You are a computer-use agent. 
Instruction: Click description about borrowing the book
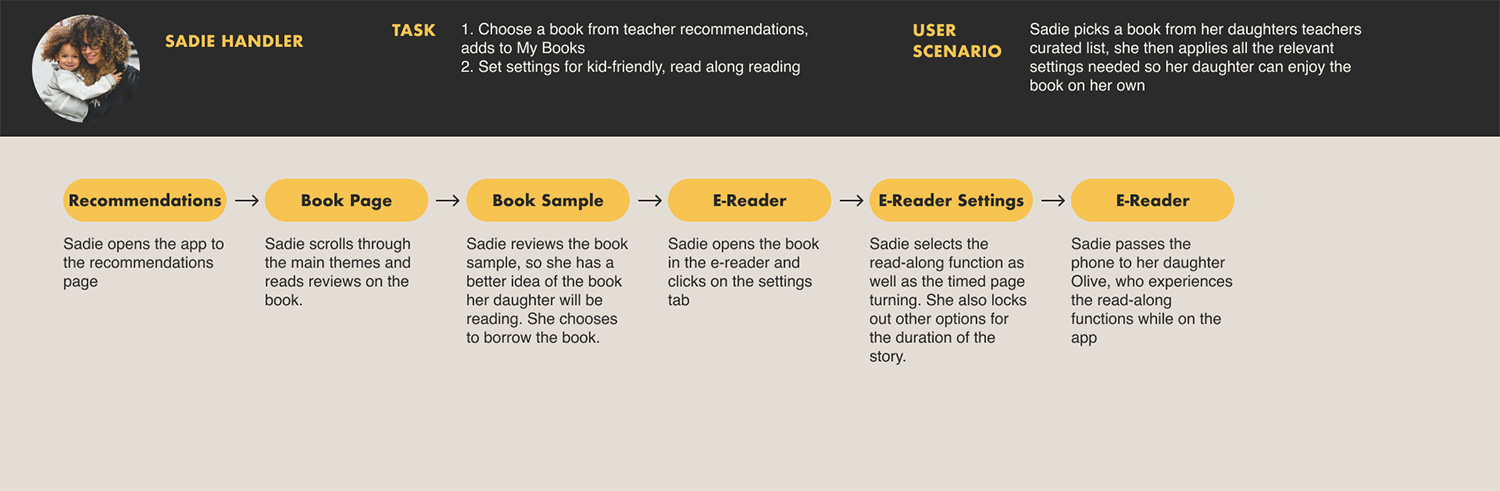coord(547,291)
